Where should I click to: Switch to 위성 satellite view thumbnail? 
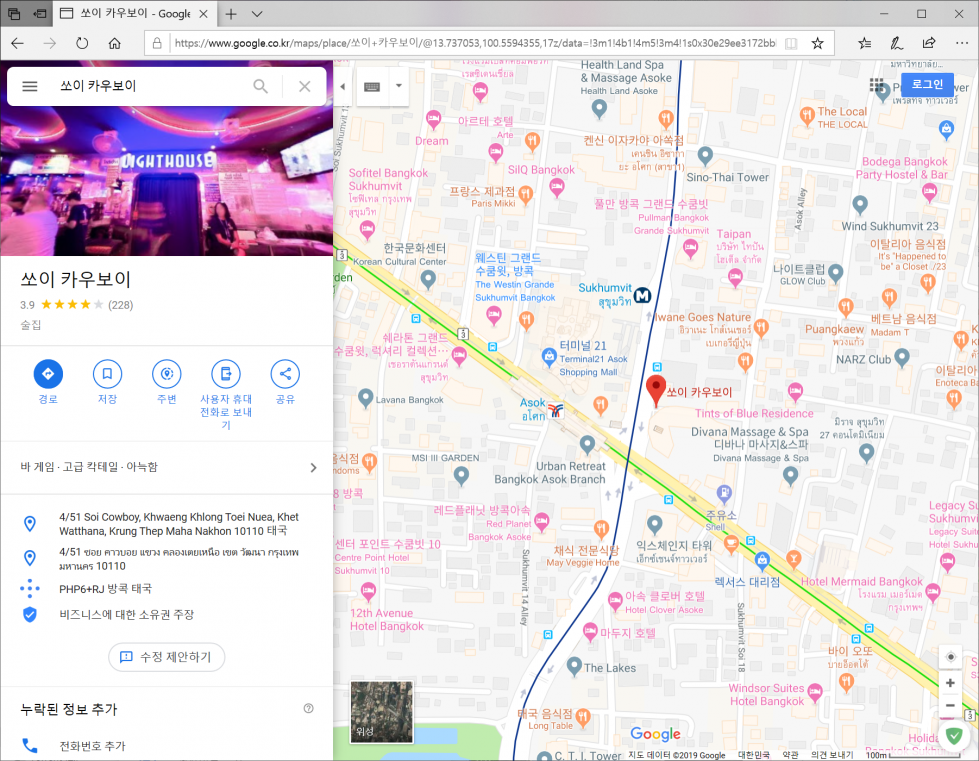(x=381, y=712)
